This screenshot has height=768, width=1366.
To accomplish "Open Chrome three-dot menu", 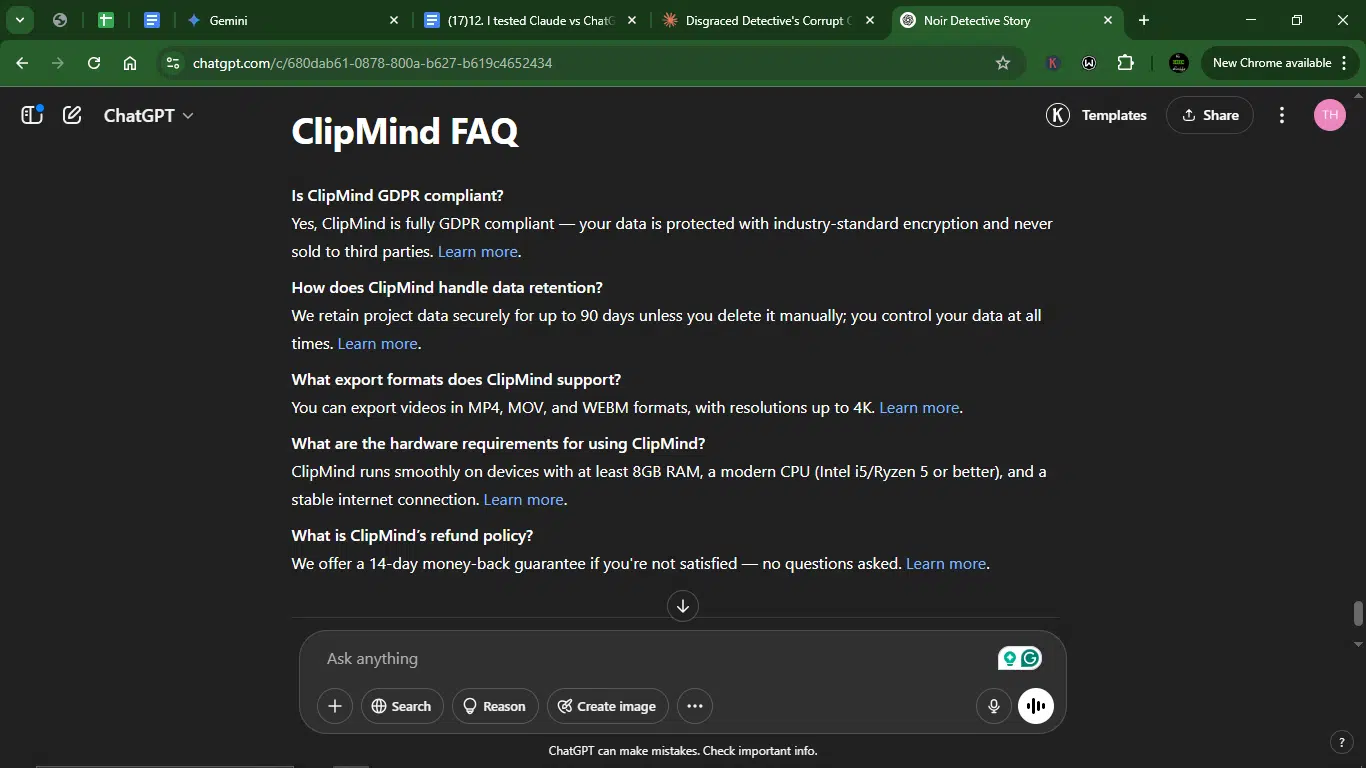I will pos(1343,63).
